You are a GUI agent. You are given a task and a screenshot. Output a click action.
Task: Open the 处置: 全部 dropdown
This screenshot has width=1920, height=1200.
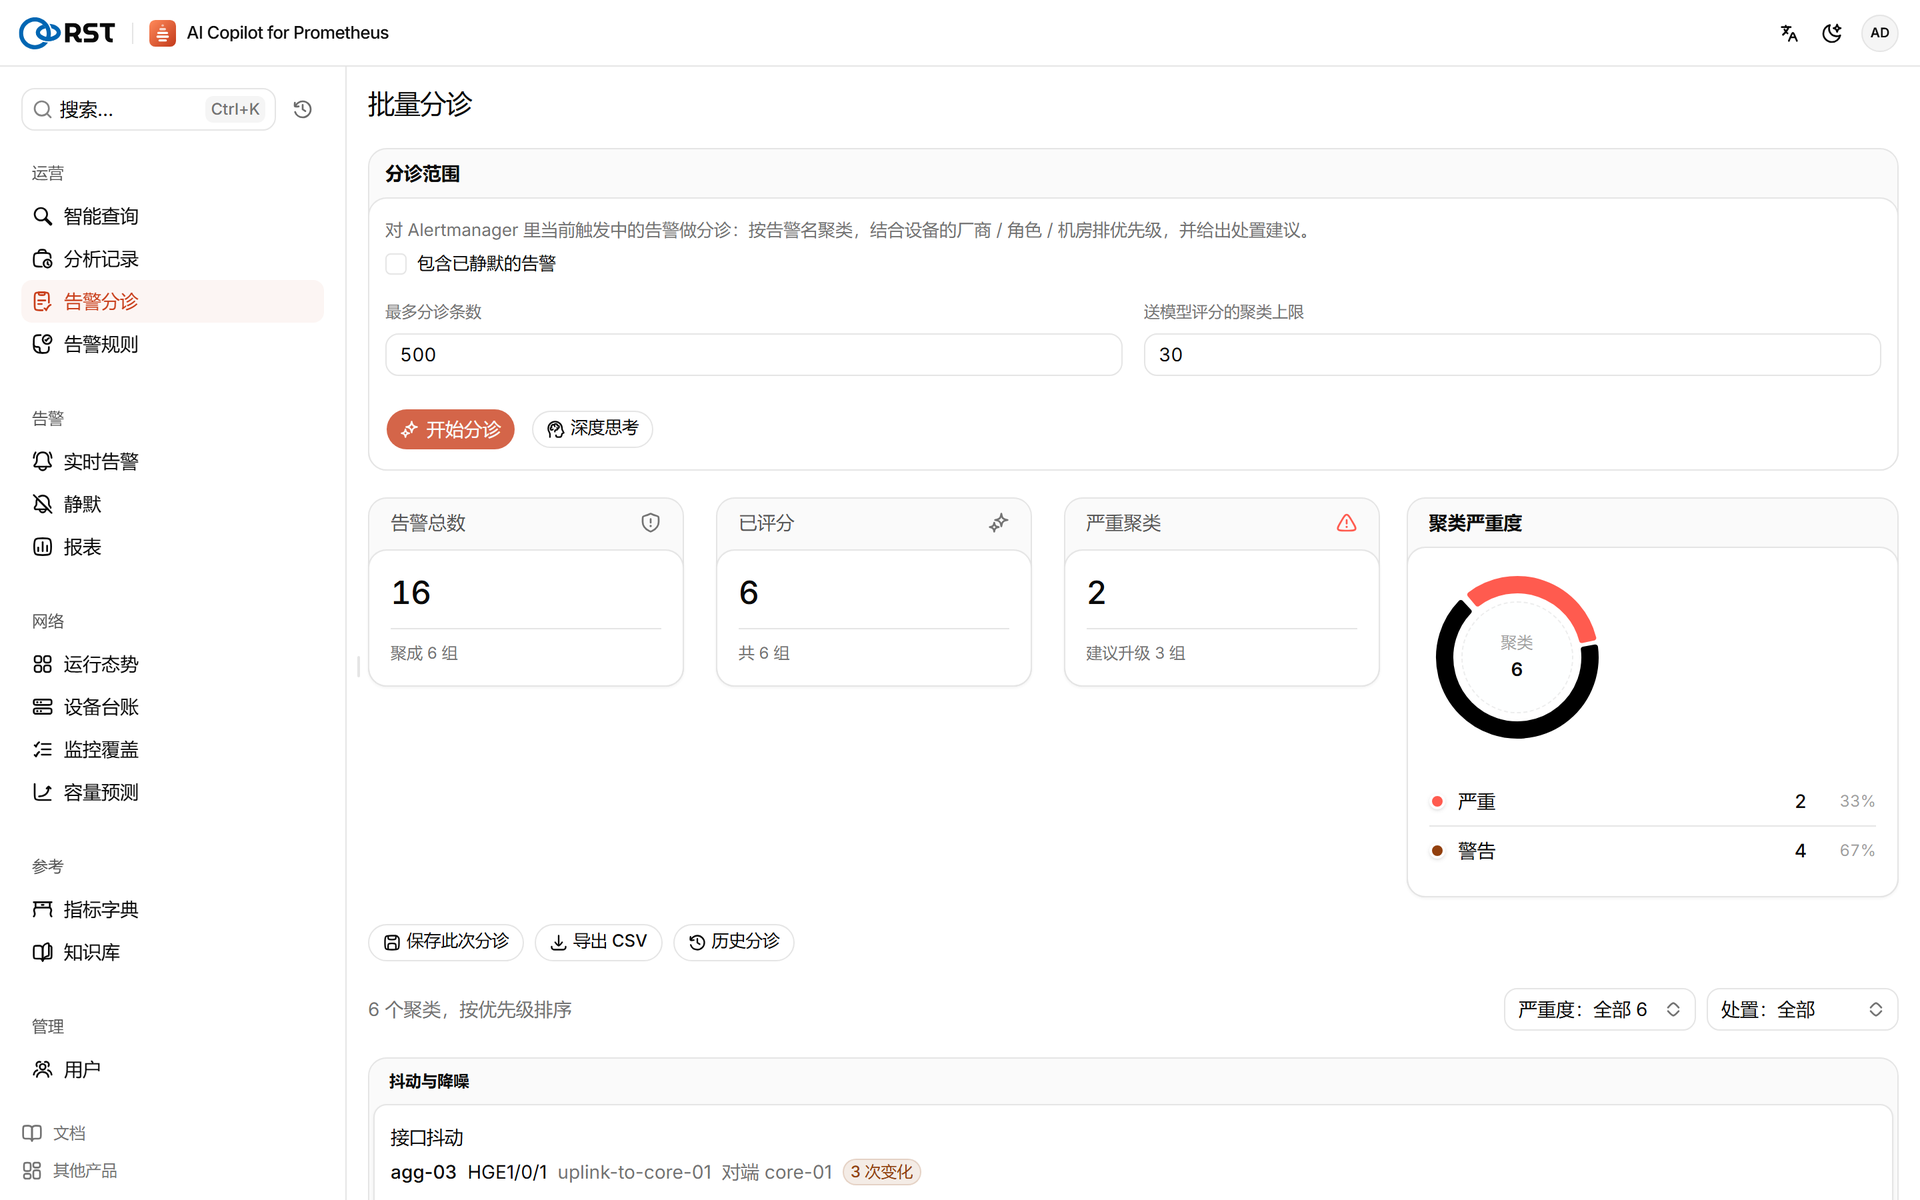(1802, 1010)
